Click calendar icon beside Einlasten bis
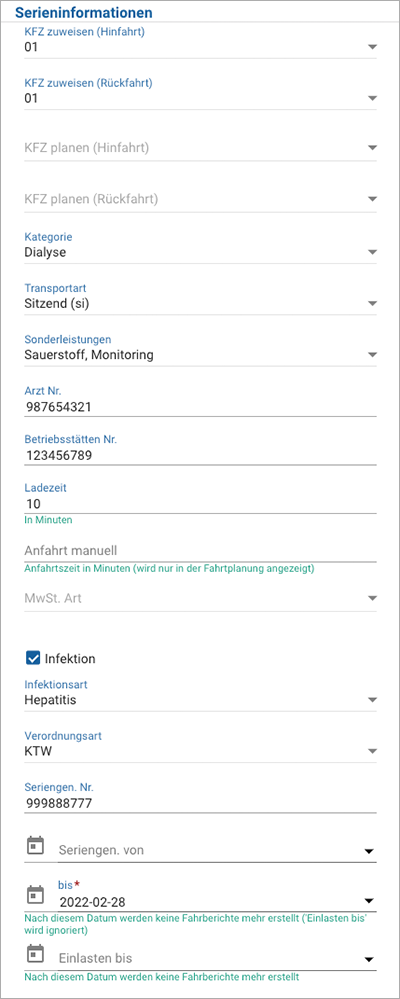The height and width of the screenshot is (999, 400). pyautogui.click(x=36, y=953)
